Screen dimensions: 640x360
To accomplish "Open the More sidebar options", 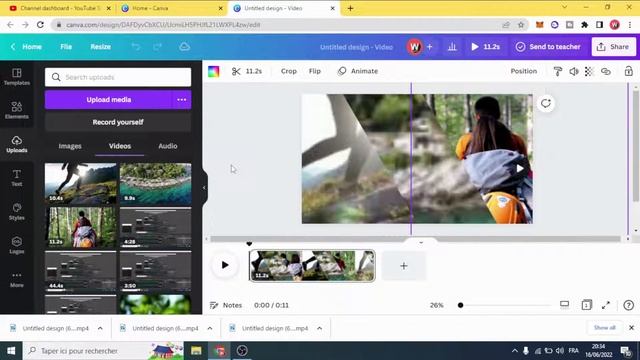I will click(x=17, y=279).
